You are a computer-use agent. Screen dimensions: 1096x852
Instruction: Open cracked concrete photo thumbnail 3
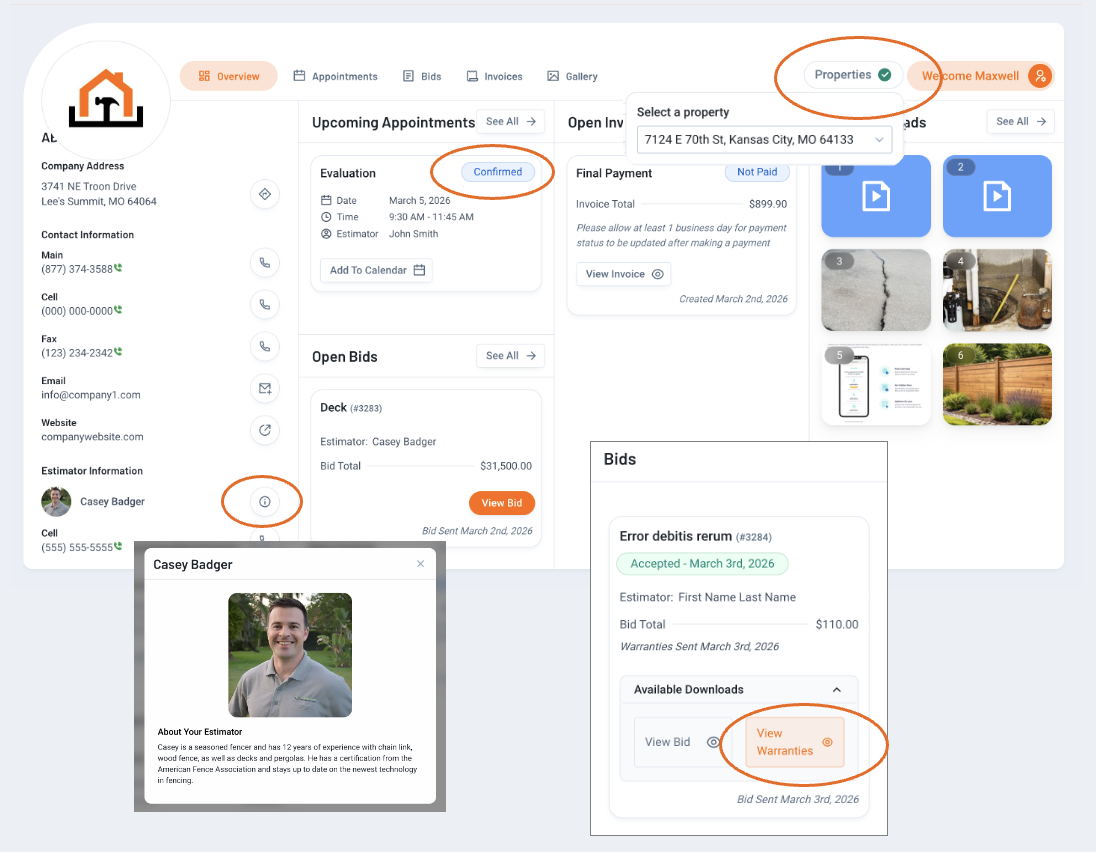coord(876,290)
